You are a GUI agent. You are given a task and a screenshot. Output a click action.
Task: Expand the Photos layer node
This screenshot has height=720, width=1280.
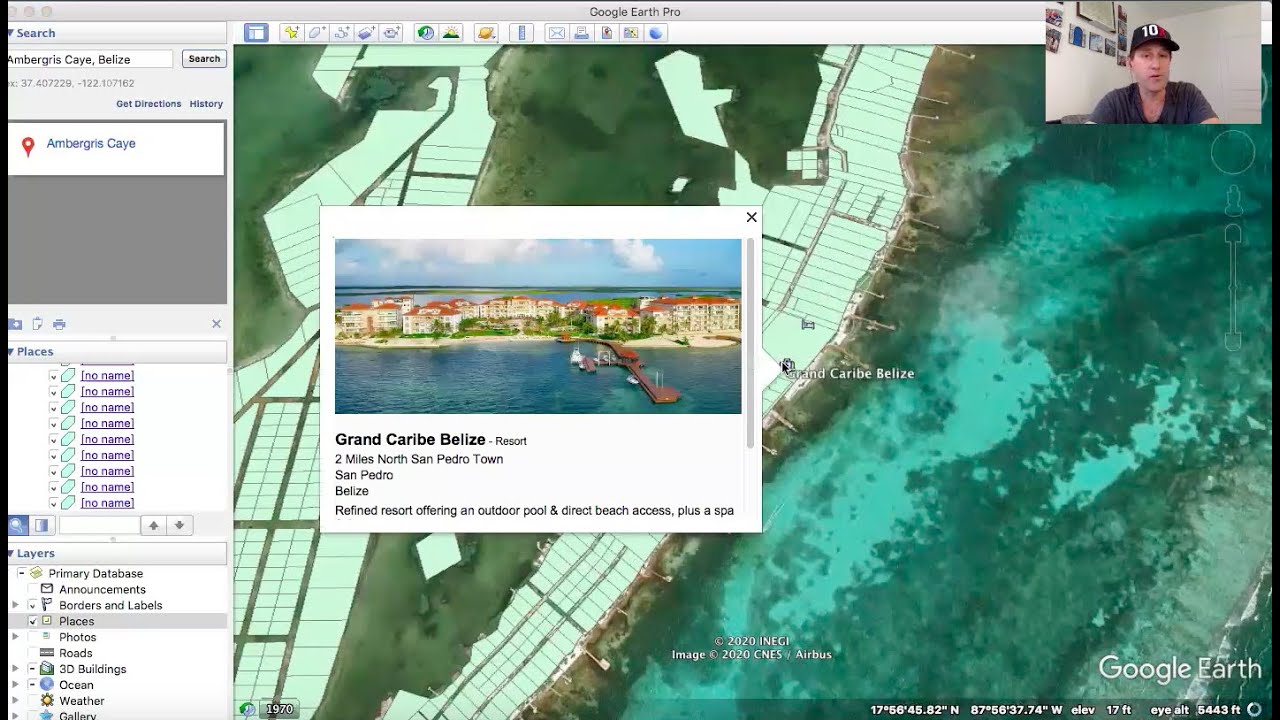15,637
